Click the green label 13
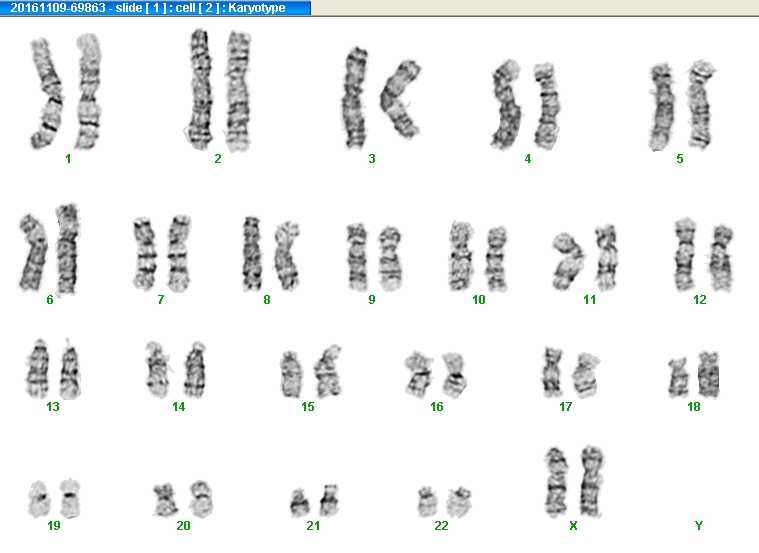Viewport: 759px width, 553px height. (x=53, y=407)
